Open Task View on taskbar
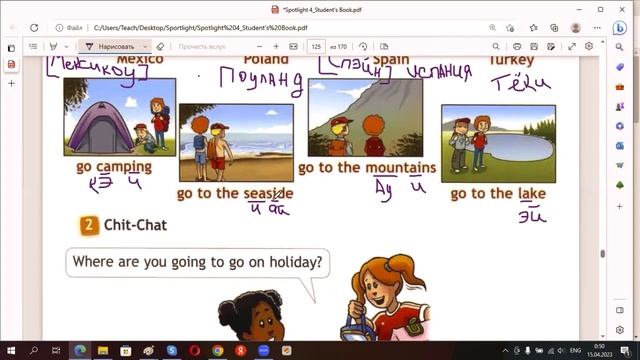640x360 pixels. [56, 351]
